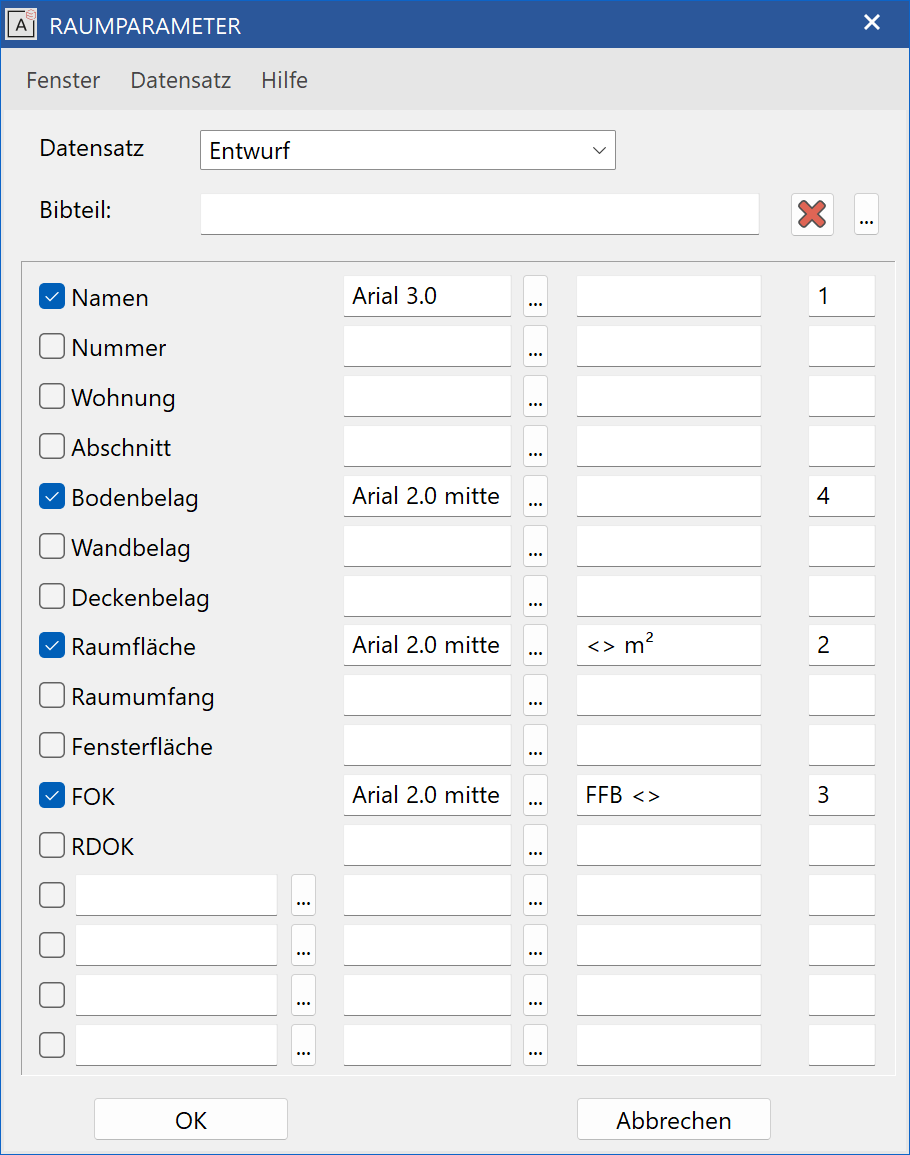
Task: Enable the Nummer checkbox
Action: (x=52, y=346)
